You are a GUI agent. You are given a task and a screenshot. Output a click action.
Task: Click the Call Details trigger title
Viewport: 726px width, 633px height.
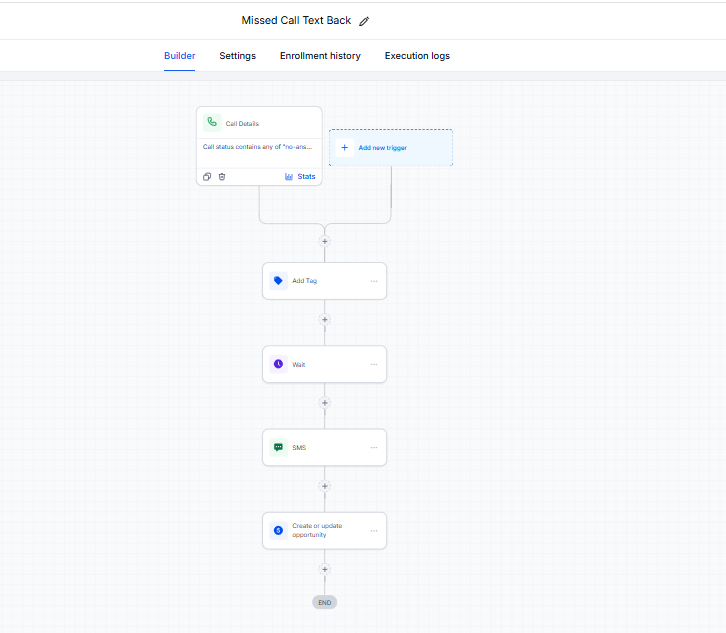[242, 124]
